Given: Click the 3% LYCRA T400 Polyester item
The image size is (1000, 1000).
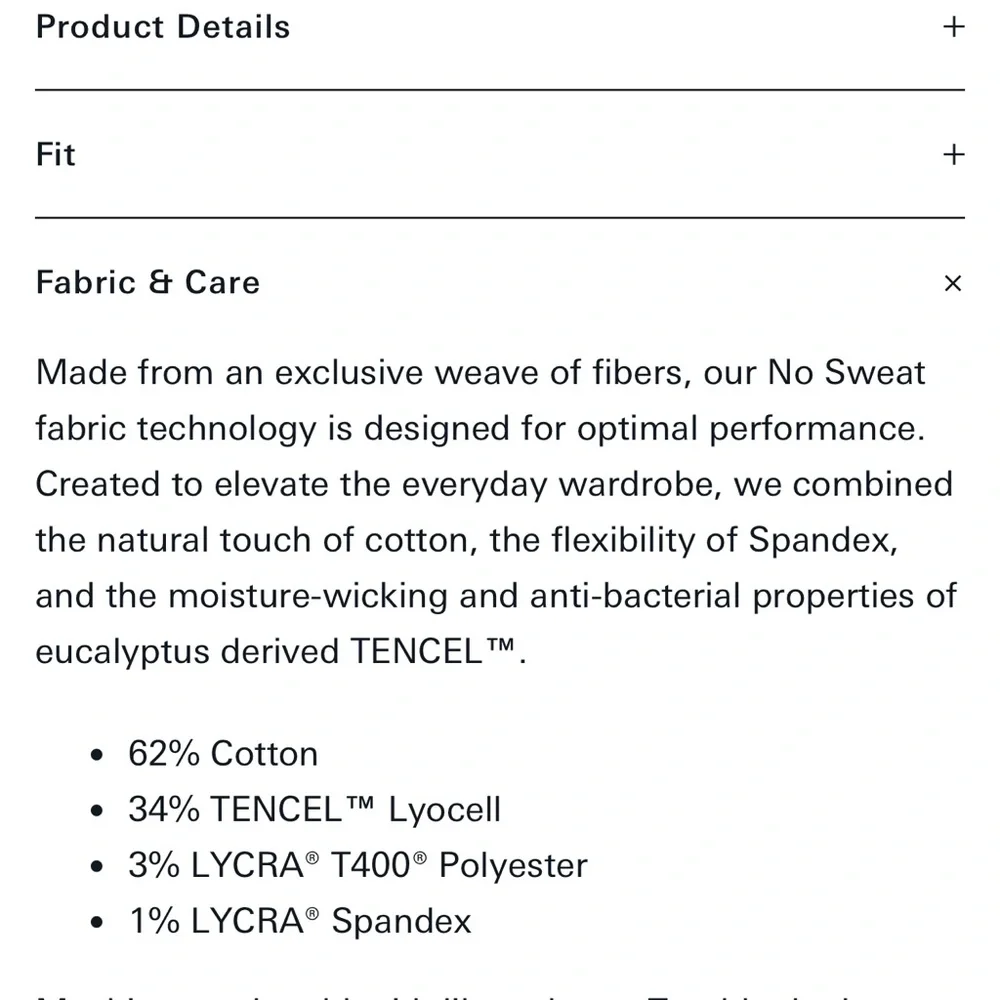Looking at the screenshot, I should point(358,865).
